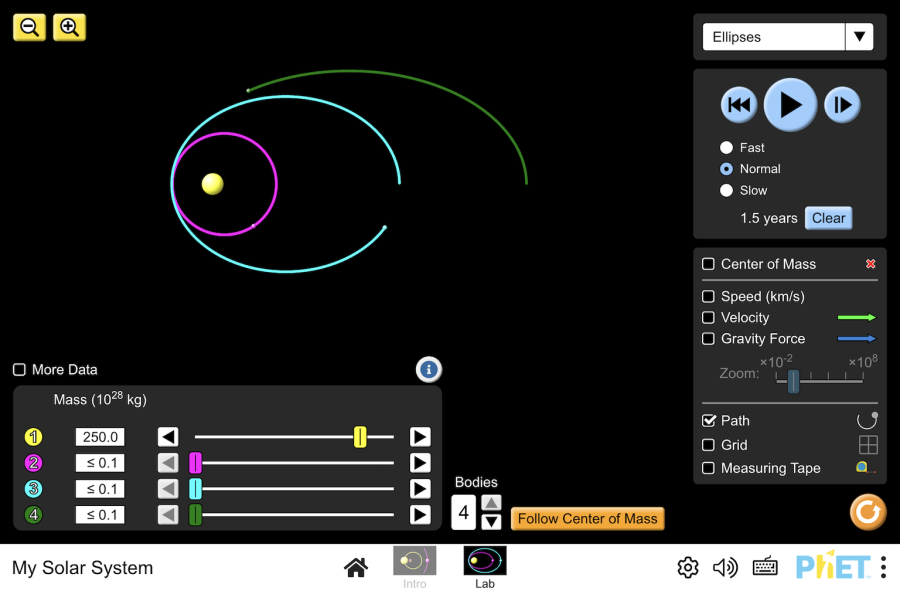Rewind simulation with the restart button
900x591 pixels.
[x=739, y=105]
